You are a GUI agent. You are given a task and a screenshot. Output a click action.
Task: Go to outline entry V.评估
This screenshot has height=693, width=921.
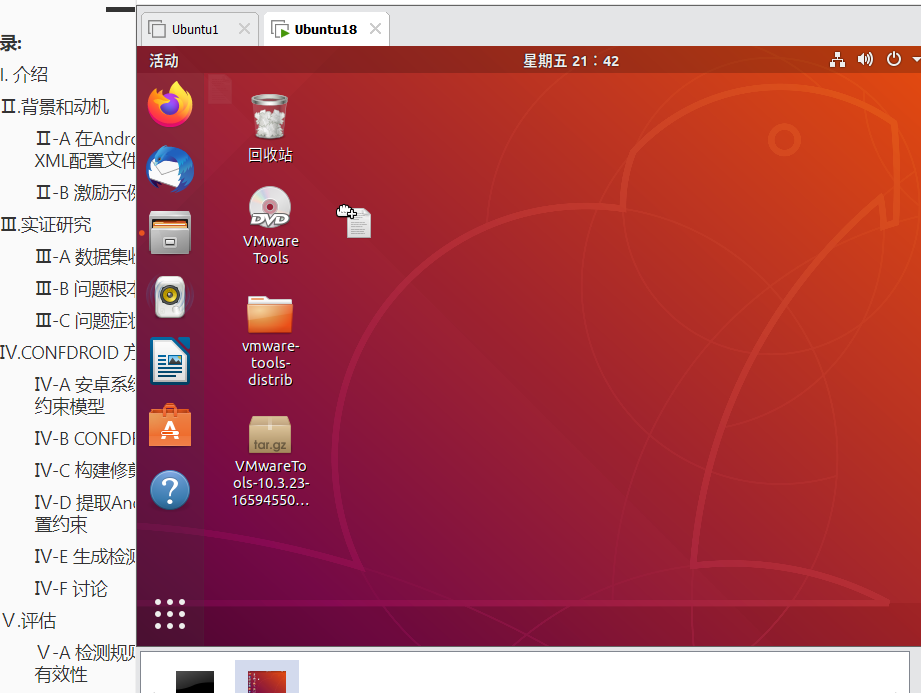coord(29,621)
